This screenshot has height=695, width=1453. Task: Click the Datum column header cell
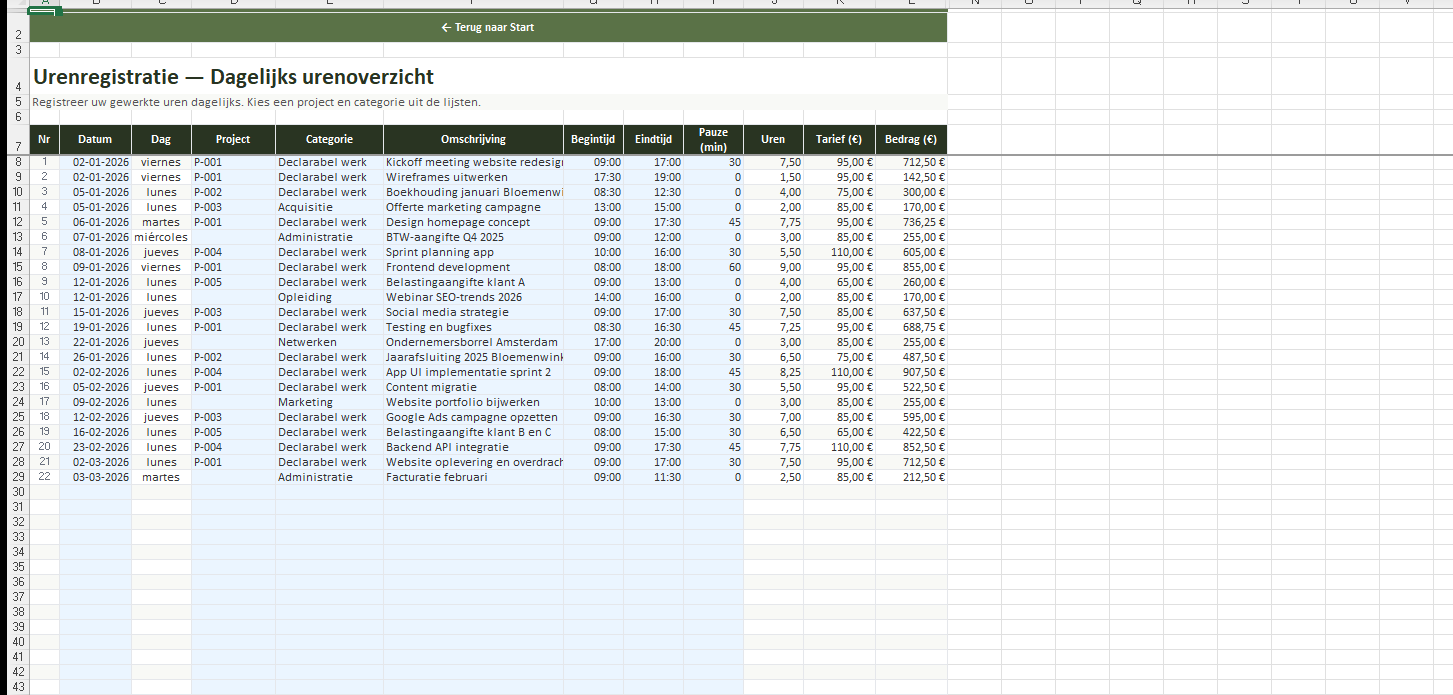pos(95,140)
